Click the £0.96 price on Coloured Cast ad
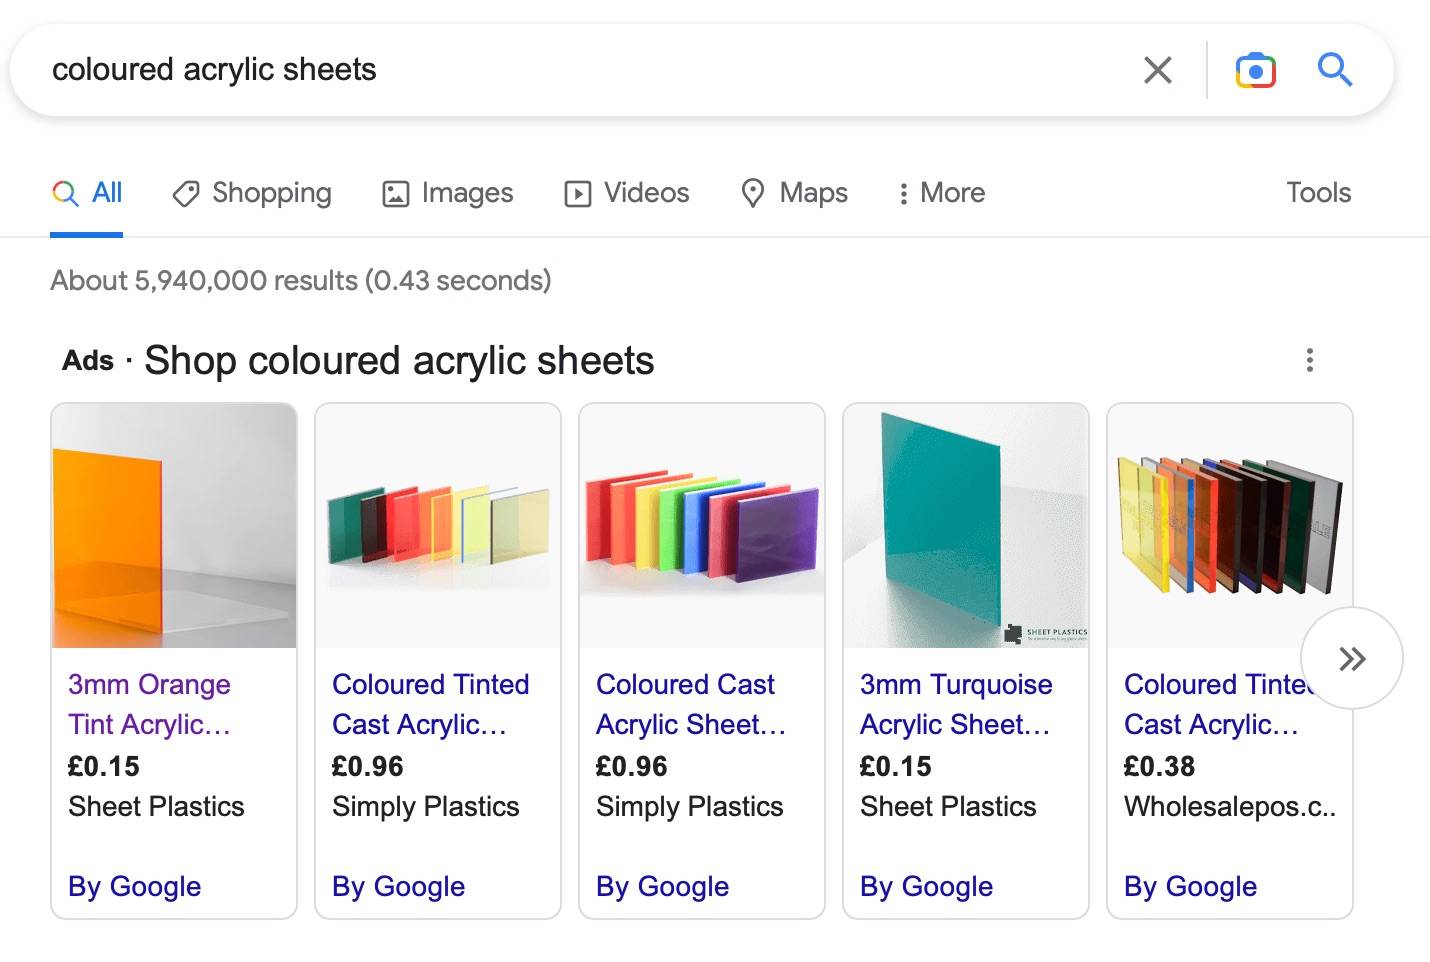This screenshot has height=962, width=1430. [632, 767]
